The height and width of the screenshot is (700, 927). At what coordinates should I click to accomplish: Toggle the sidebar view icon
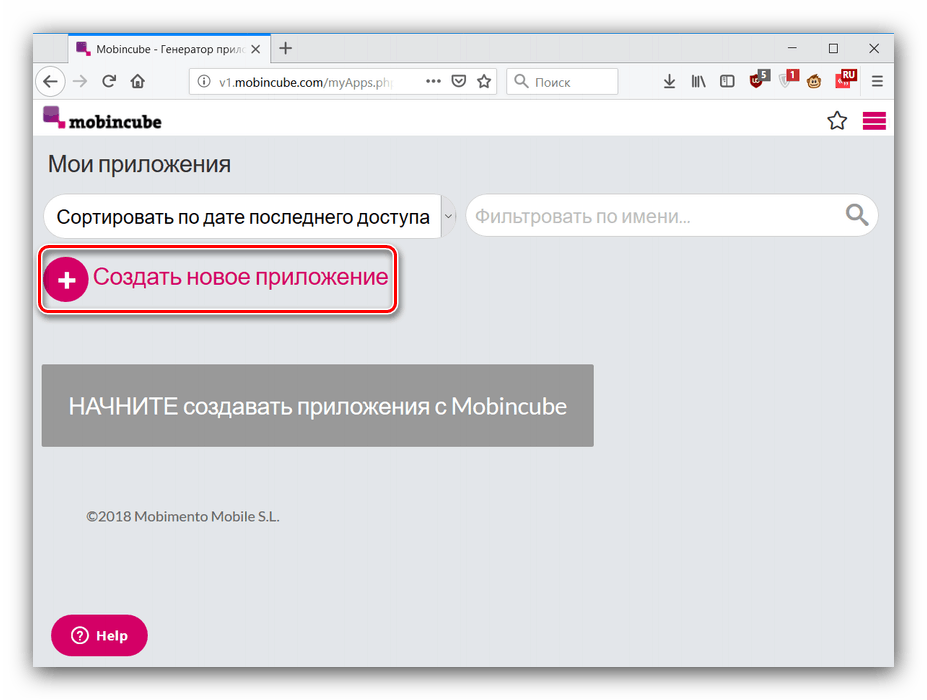tap(727, 81)
